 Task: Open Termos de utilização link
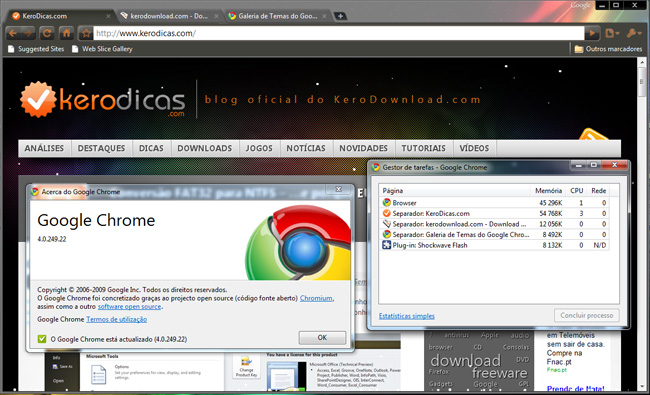(116, 319)
